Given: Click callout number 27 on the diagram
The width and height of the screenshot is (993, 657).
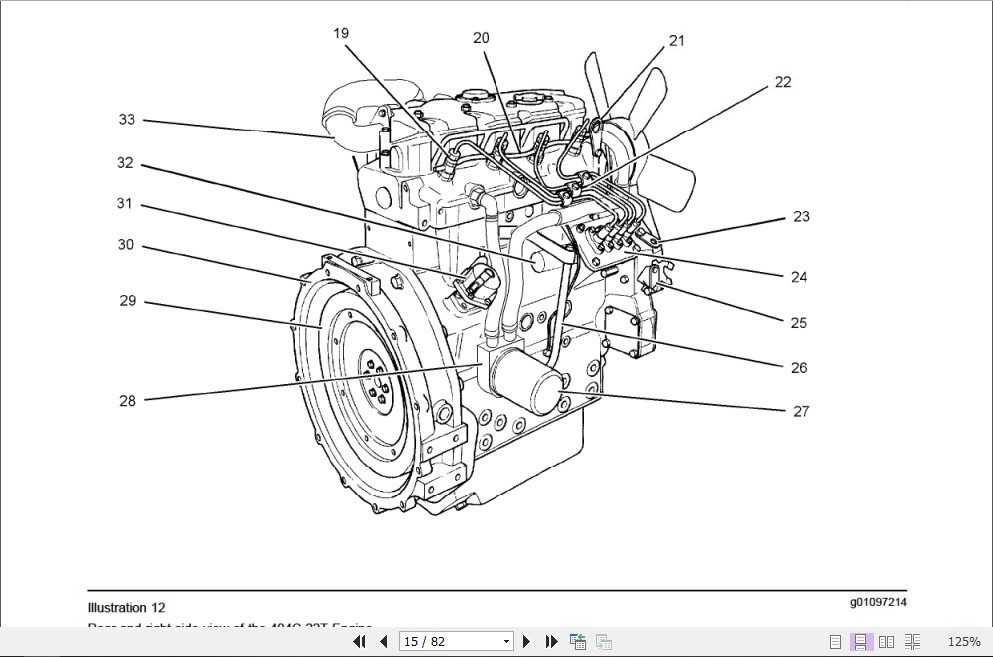Looking at the screenshot, I should click(x=800, y=410).
